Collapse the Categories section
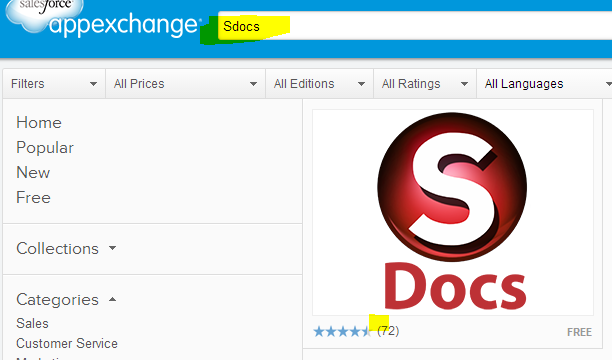The height and width of the screenshot is (360, 612). point(66,300)
